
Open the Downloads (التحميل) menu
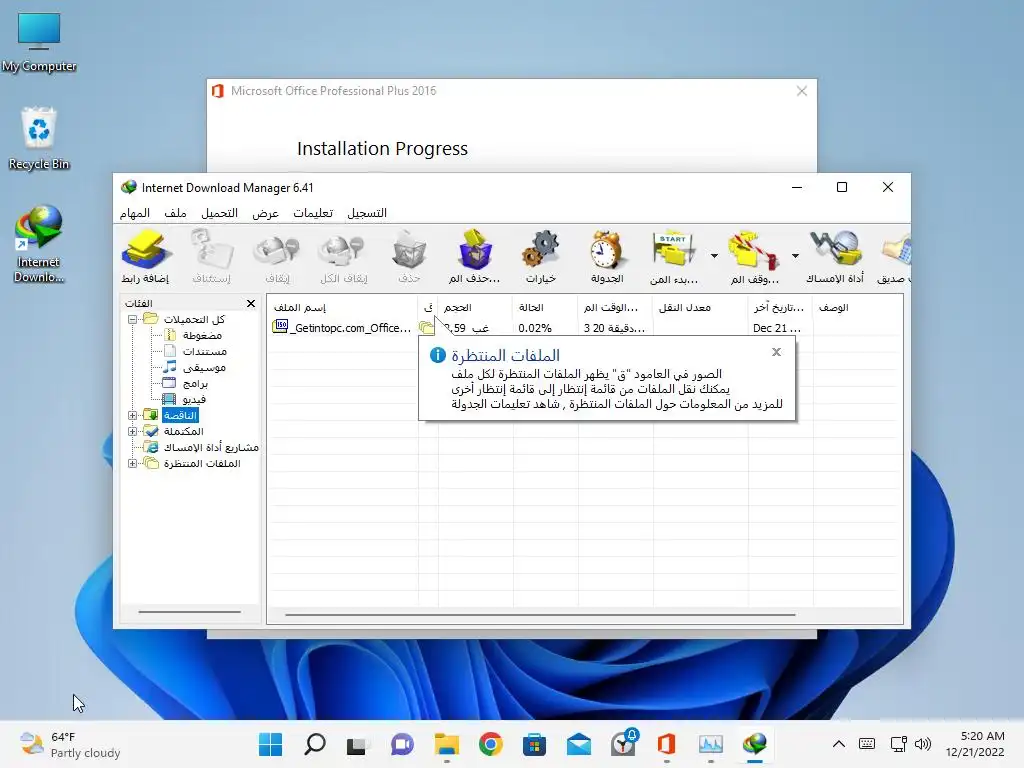(219, 213)
